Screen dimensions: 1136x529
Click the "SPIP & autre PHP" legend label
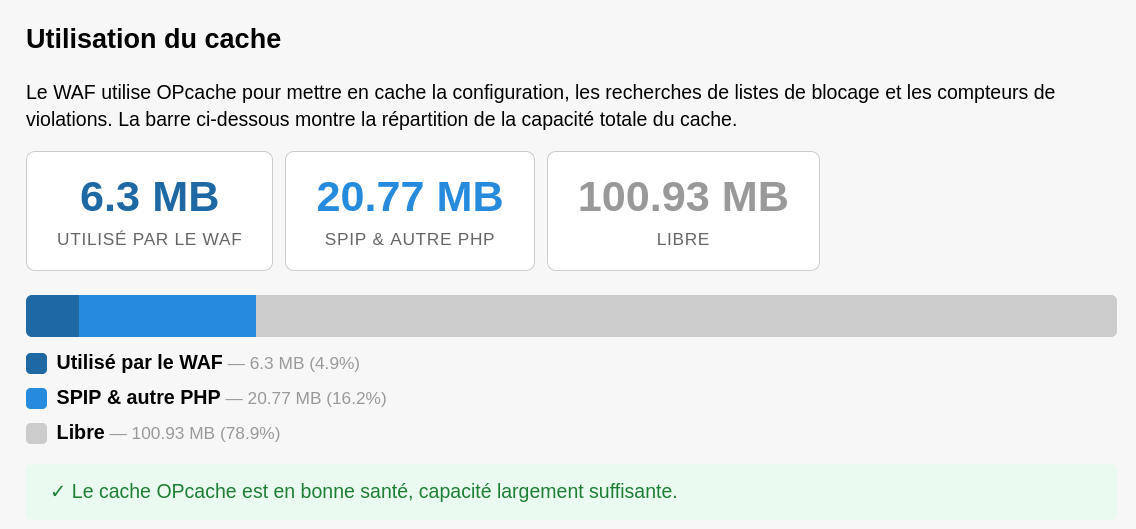[138, 398]
